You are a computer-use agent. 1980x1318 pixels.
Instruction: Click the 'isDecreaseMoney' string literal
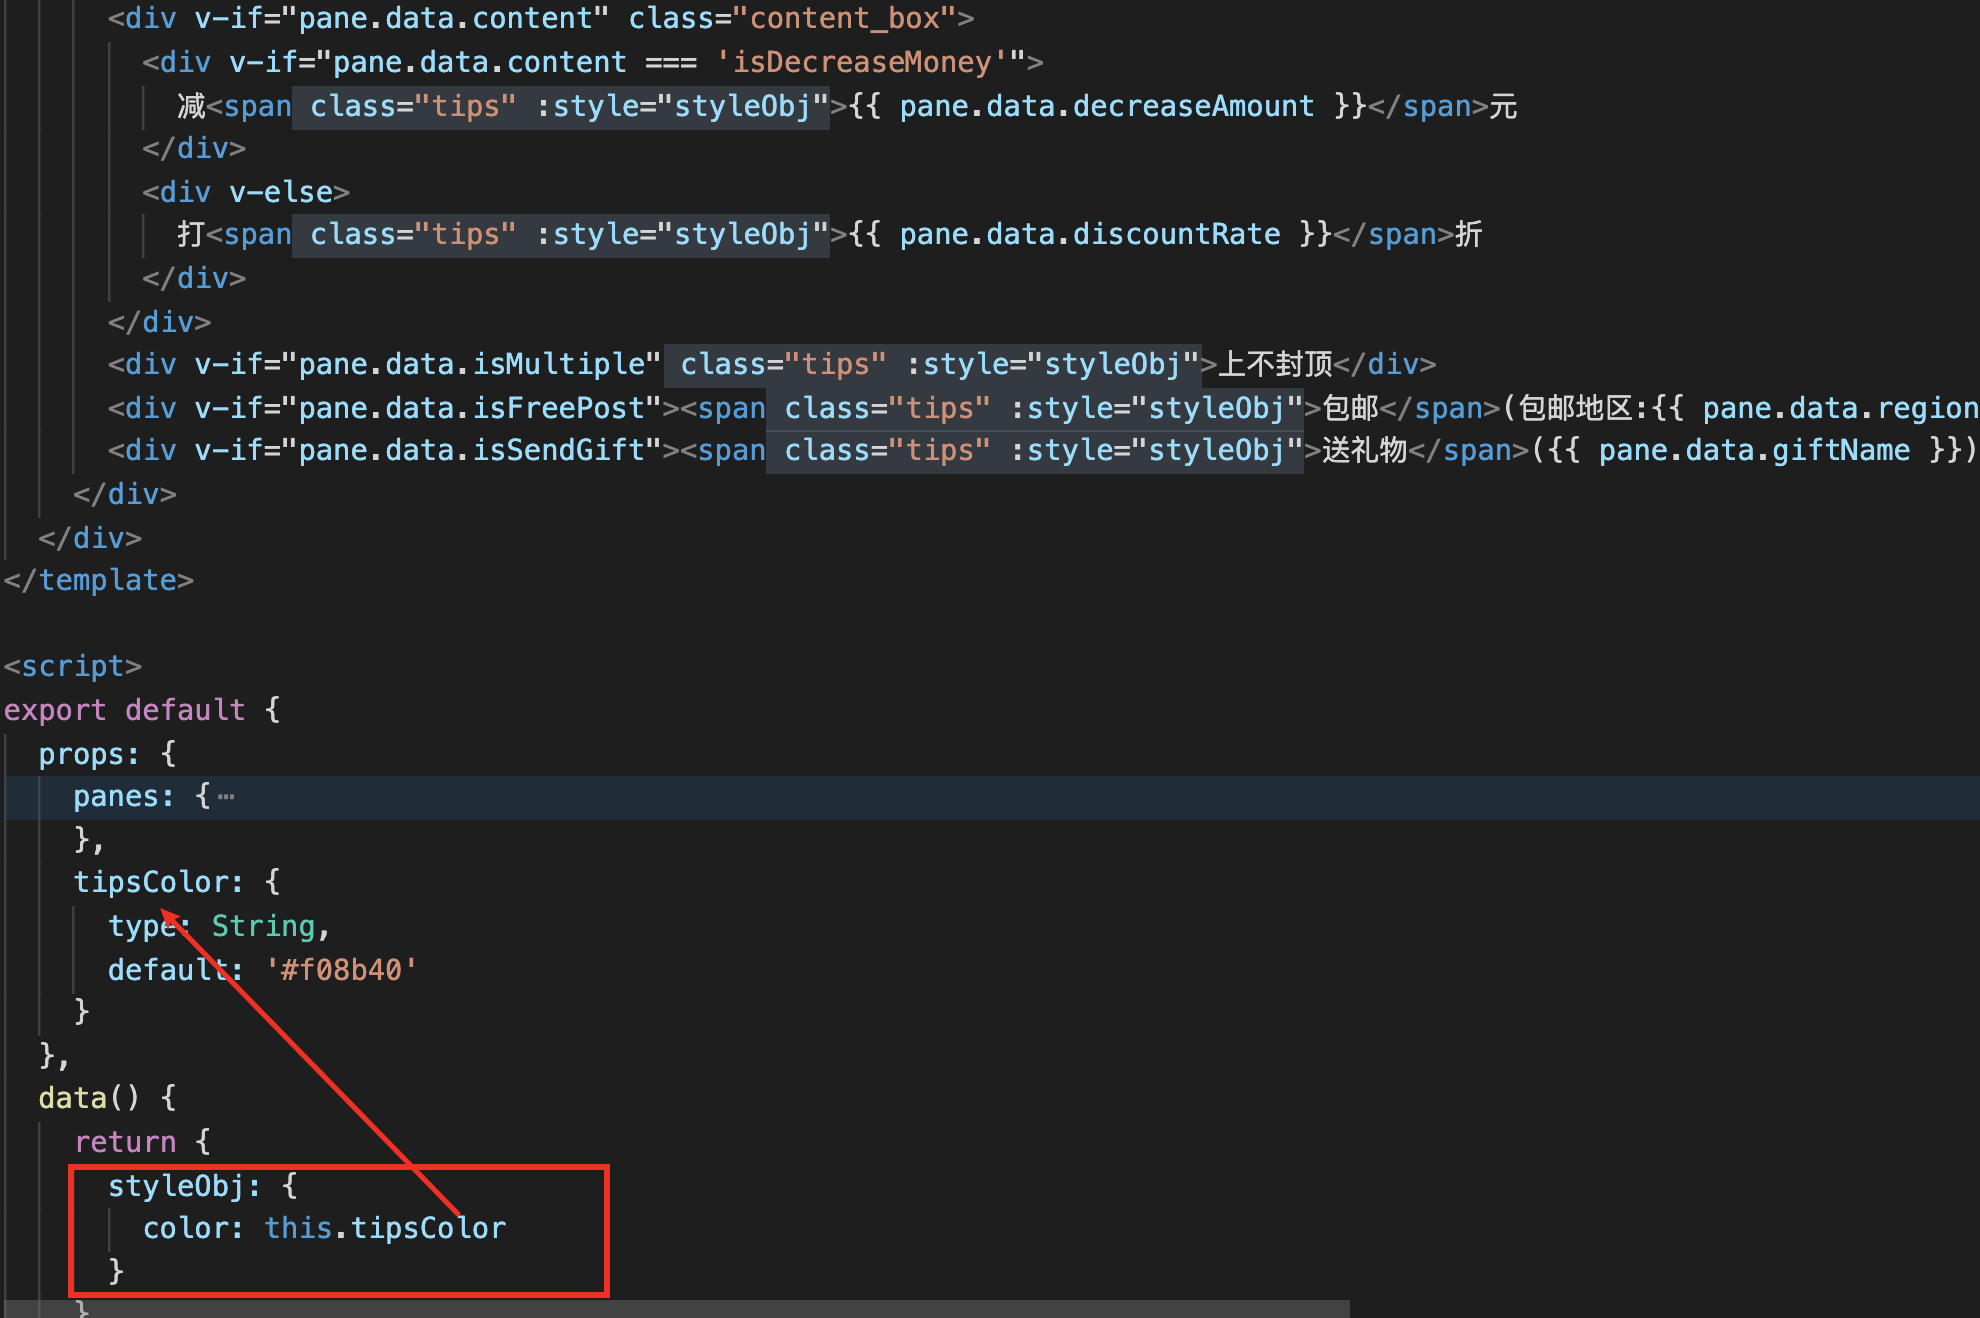tap(862, 62)
